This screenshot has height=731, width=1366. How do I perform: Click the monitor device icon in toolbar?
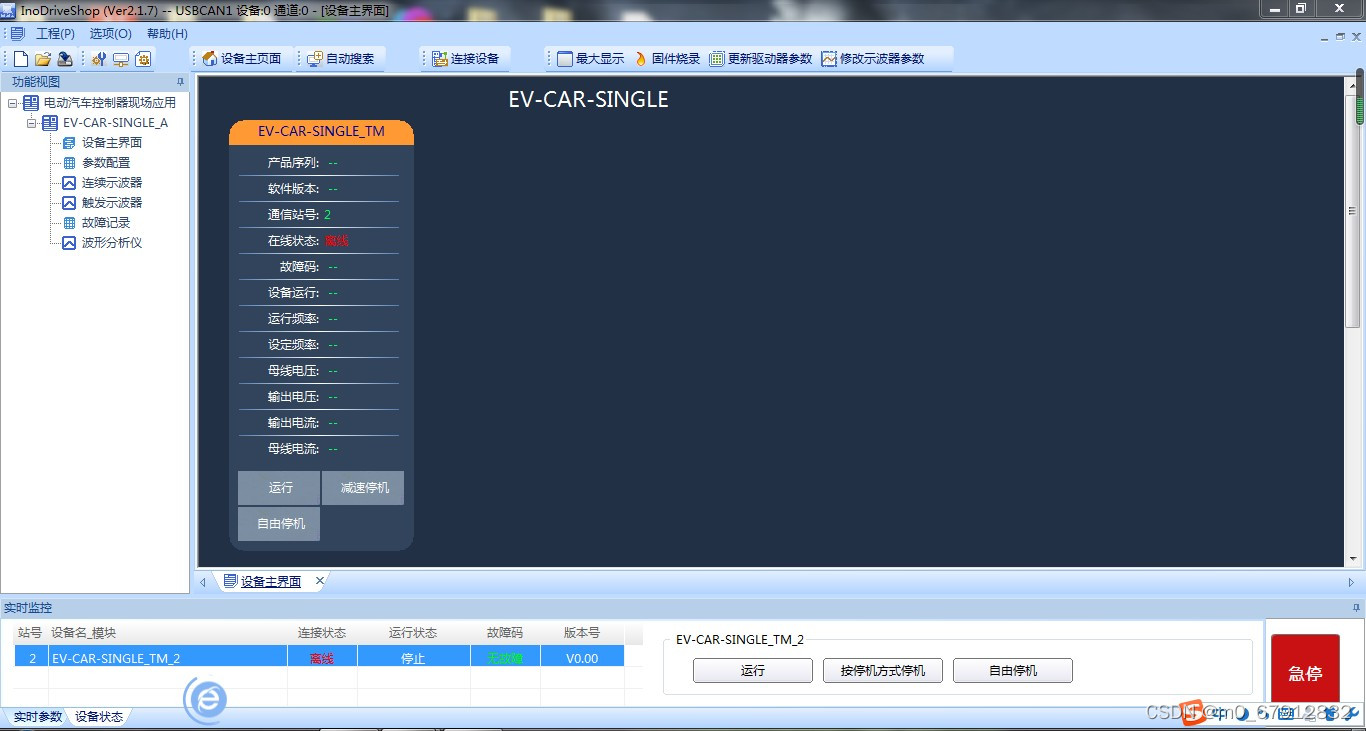click(x=120, y=59)
